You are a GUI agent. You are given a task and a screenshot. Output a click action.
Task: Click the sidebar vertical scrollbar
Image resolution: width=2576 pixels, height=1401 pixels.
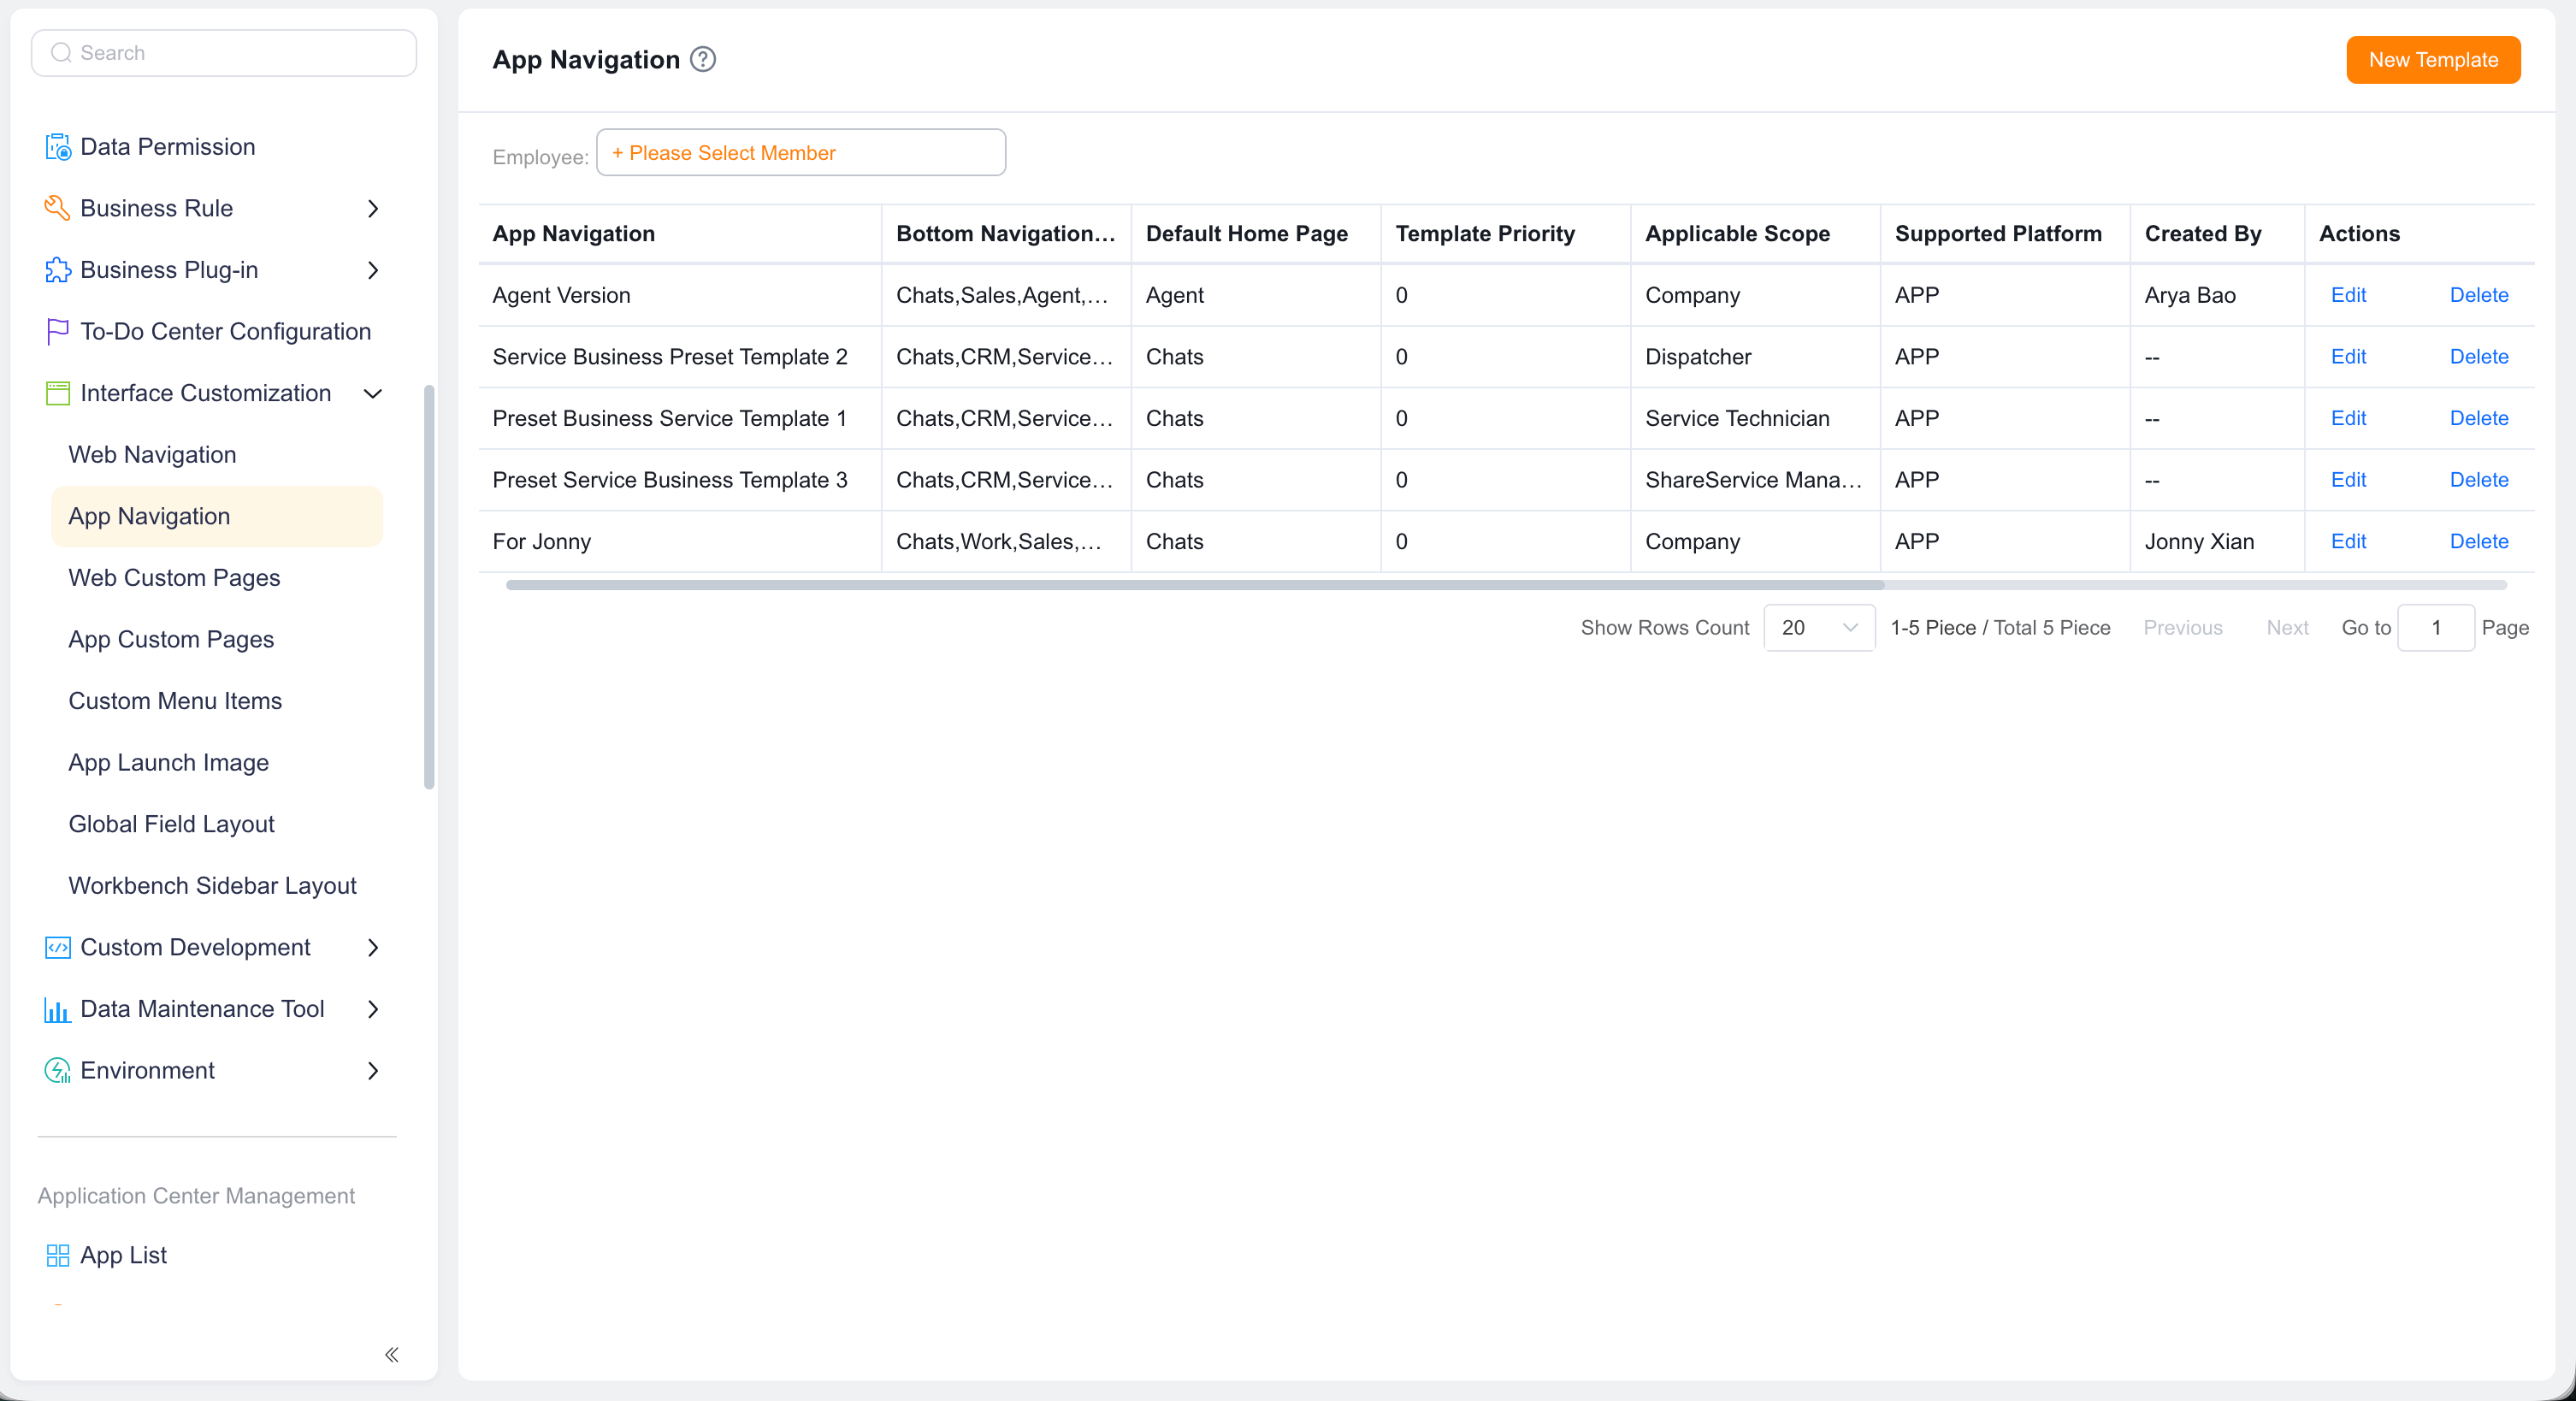click(430, 586)
